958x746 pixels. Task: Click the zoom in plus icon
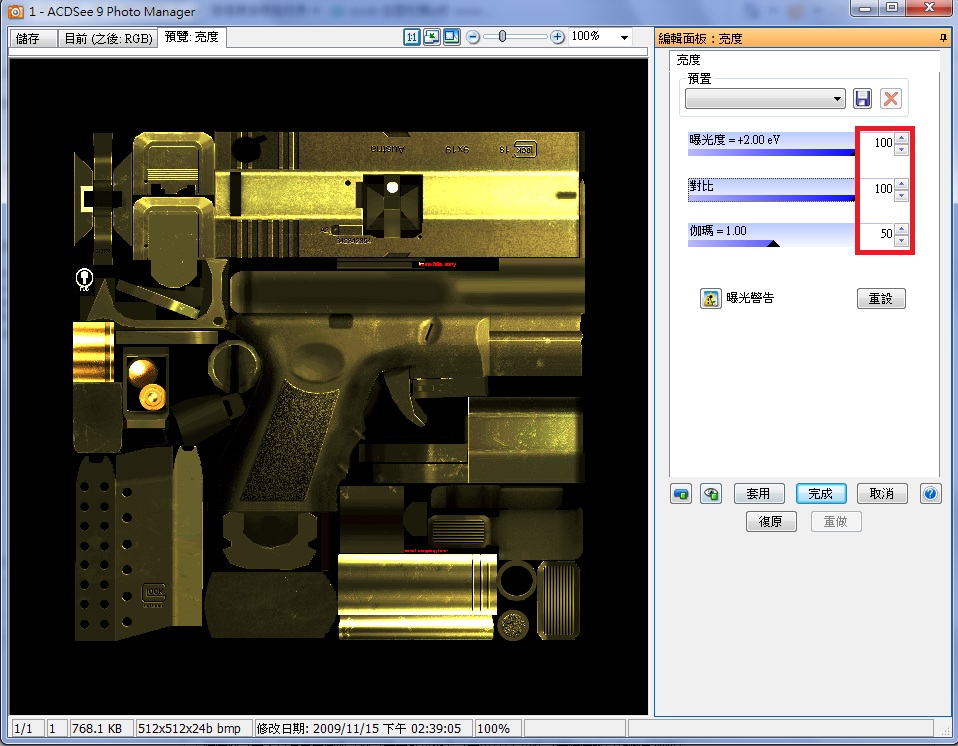click(557, 37)
